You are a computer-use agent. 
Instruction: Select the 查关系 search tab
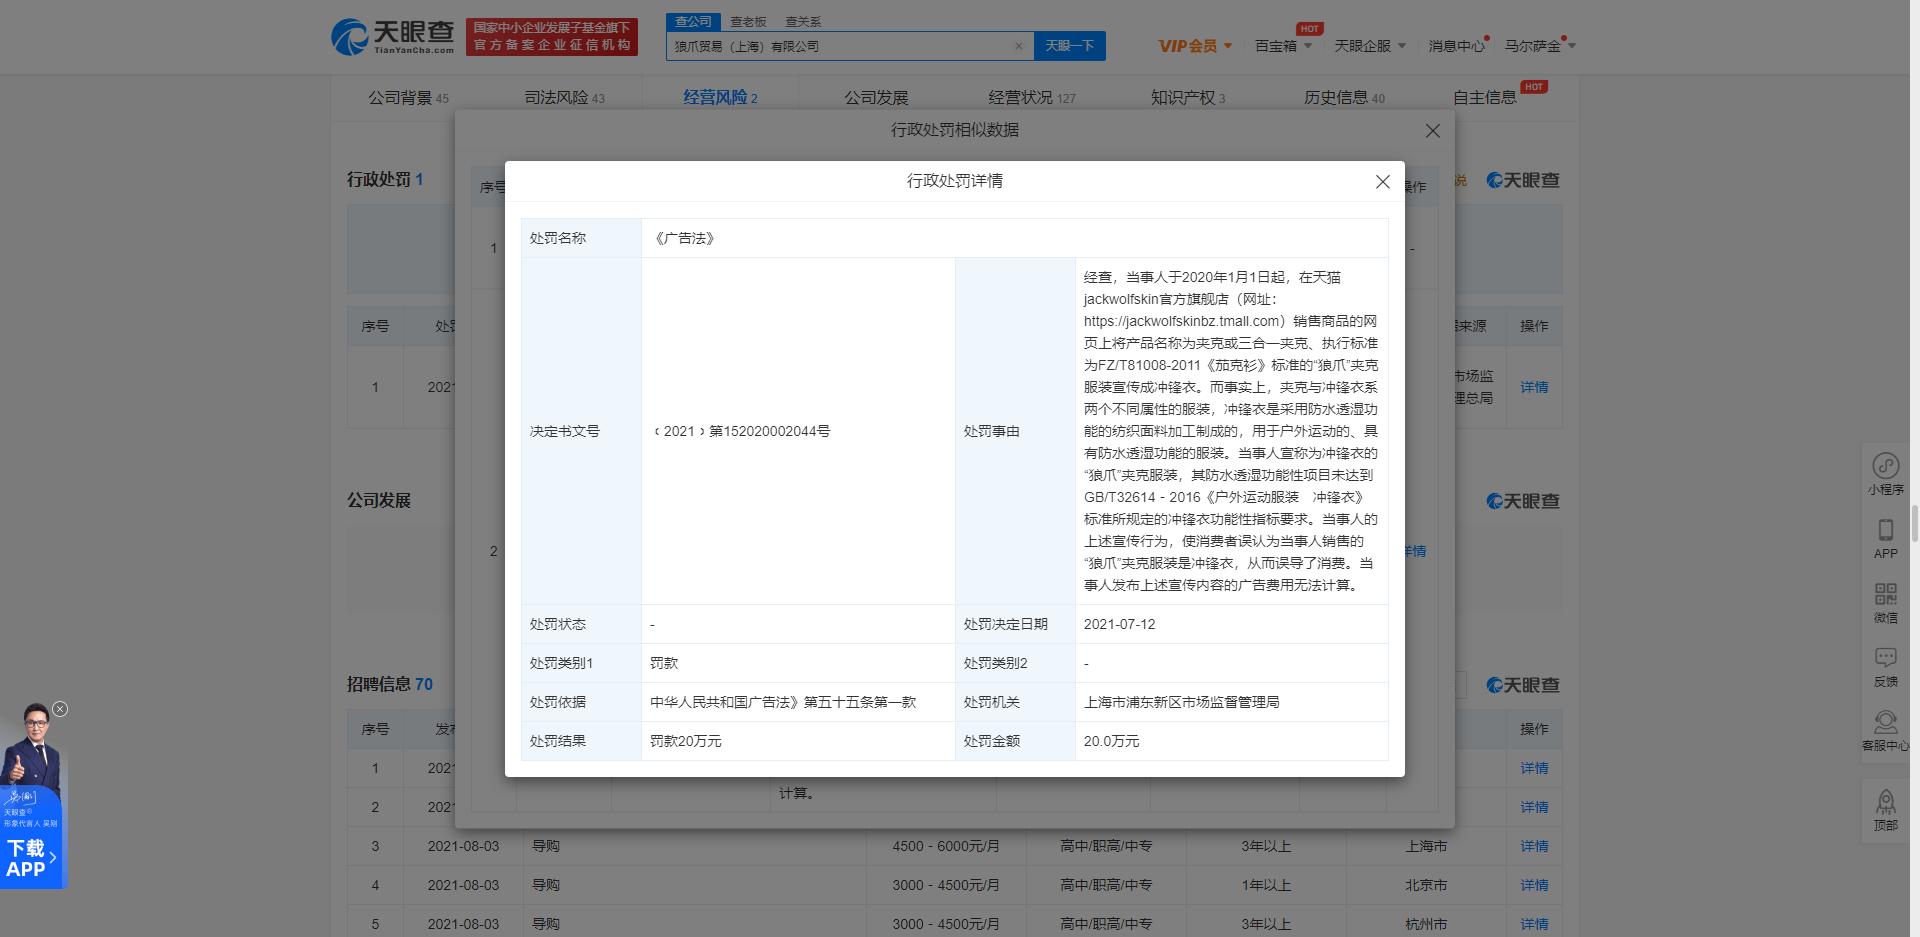(803, 21)
